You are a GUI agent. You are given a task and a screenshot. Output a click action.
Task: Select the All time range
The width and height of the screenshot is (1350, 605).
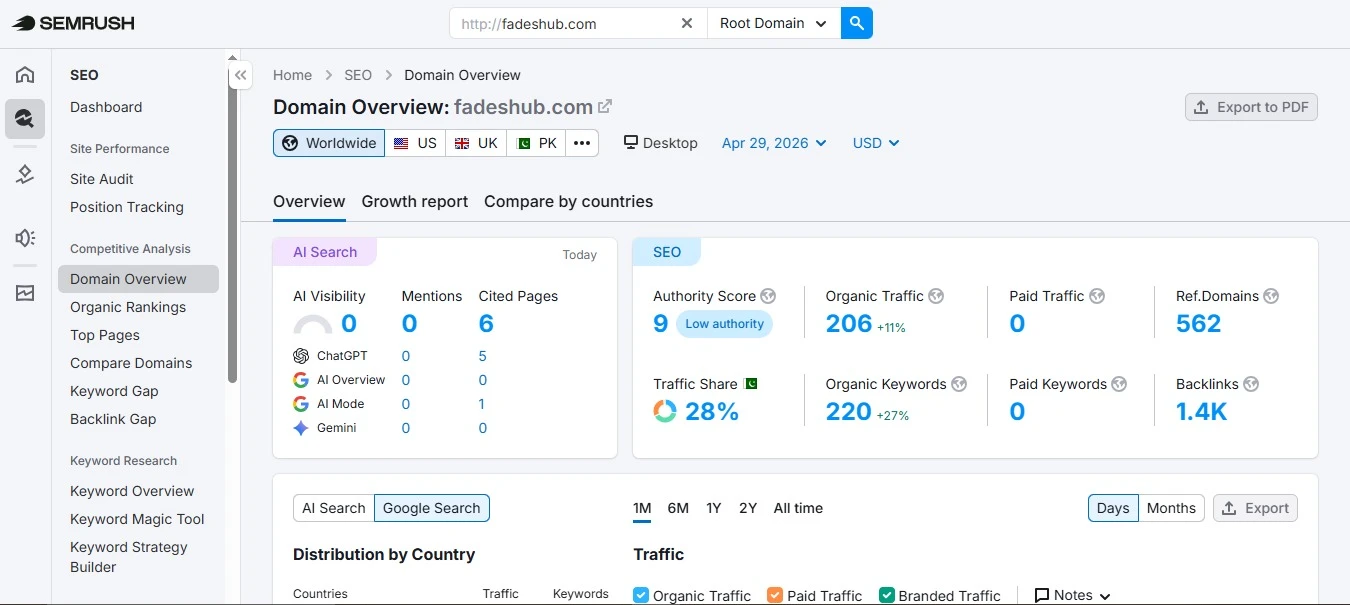point(798,508)
